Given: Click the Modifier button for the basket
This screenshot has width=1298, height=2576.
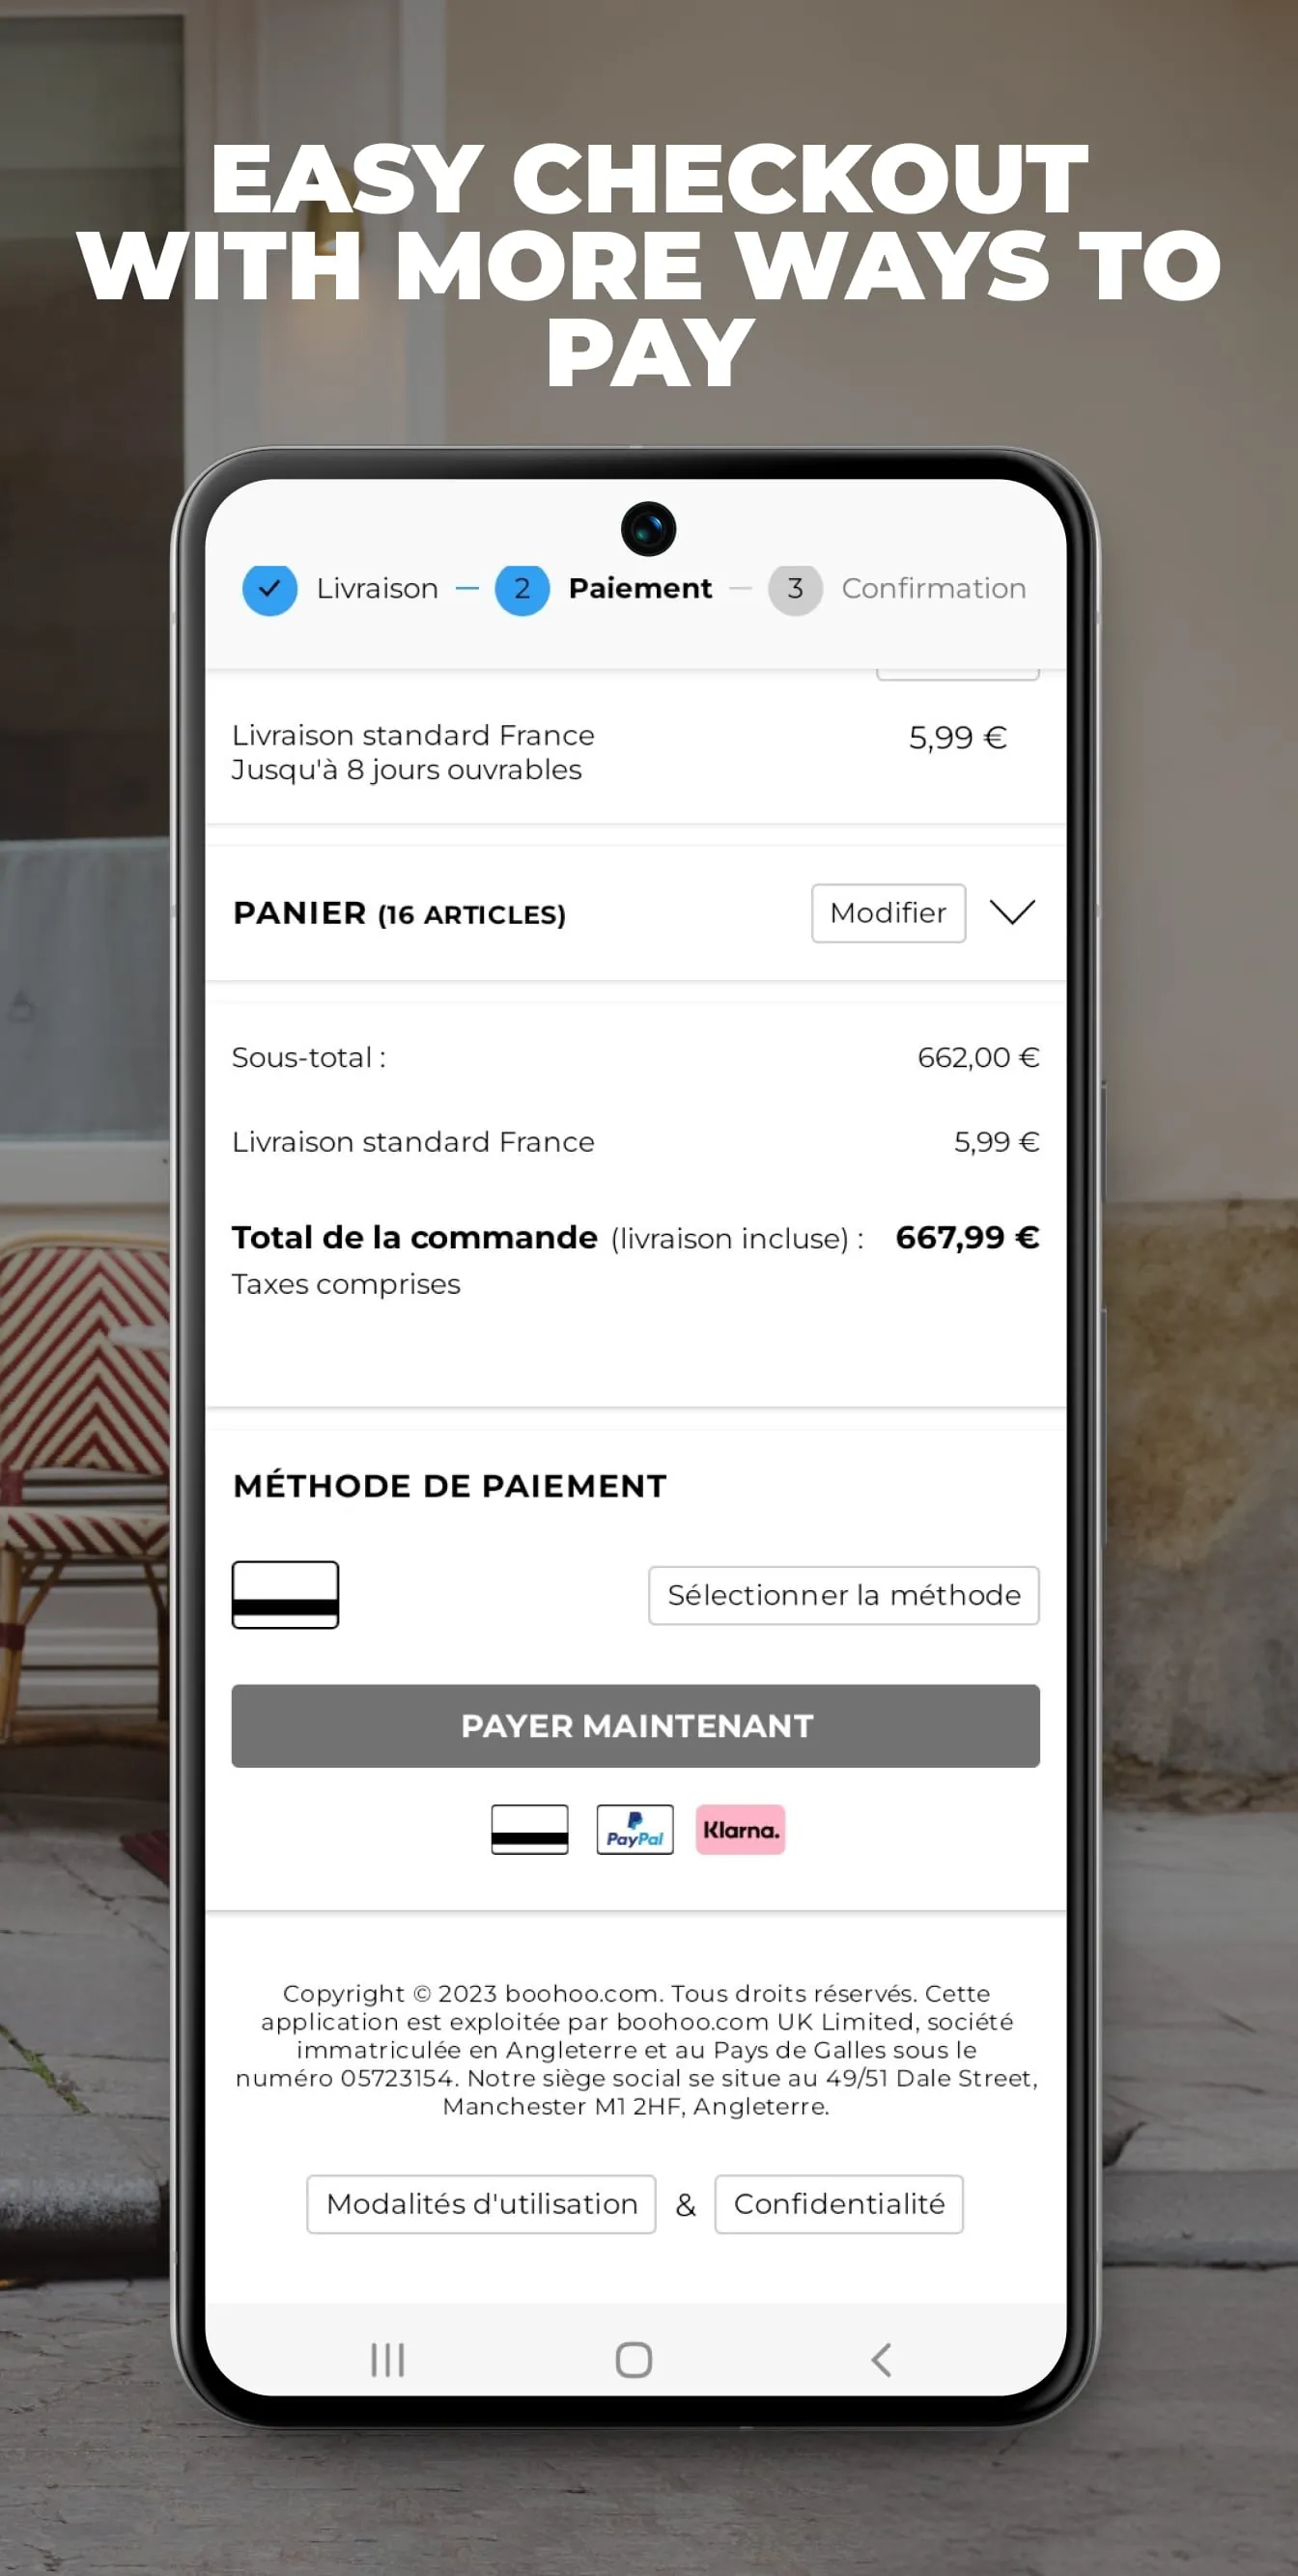Looking at the screenshot, I should pos(888,912).
